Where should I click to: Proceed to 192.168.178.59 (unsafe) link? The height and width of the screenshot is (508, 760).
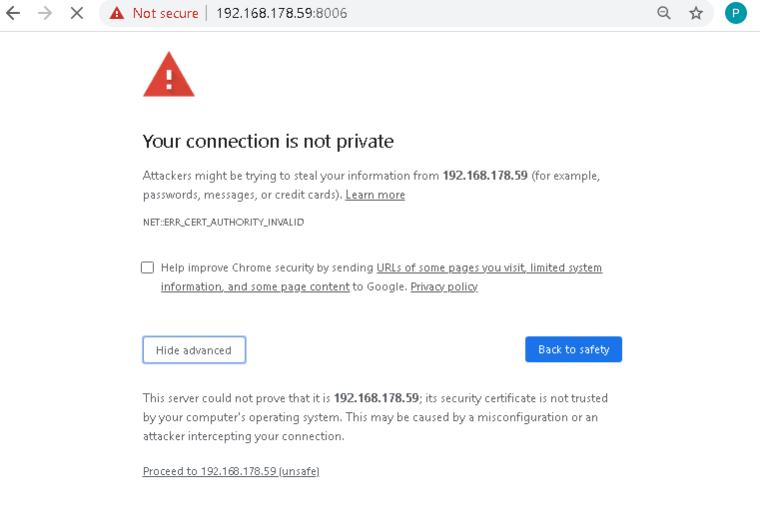(231, 471)
